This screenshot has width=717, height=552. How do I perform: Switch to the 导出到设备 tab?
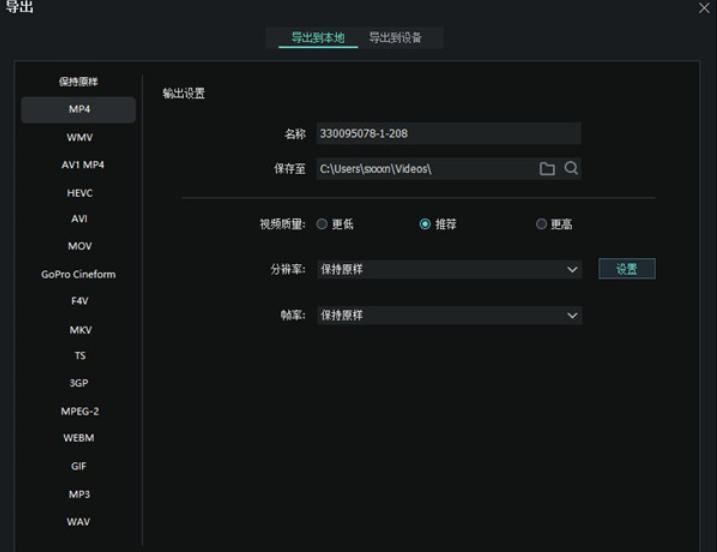click(x=396, y=38)
